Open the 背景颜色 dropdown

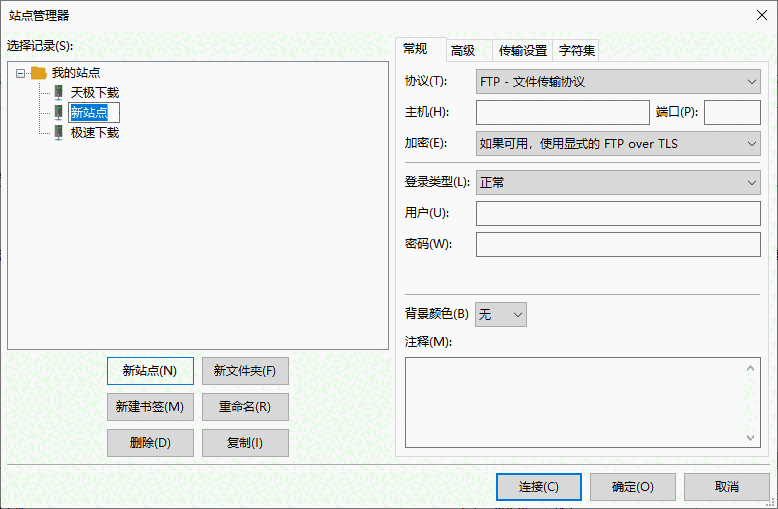(501, 315)
